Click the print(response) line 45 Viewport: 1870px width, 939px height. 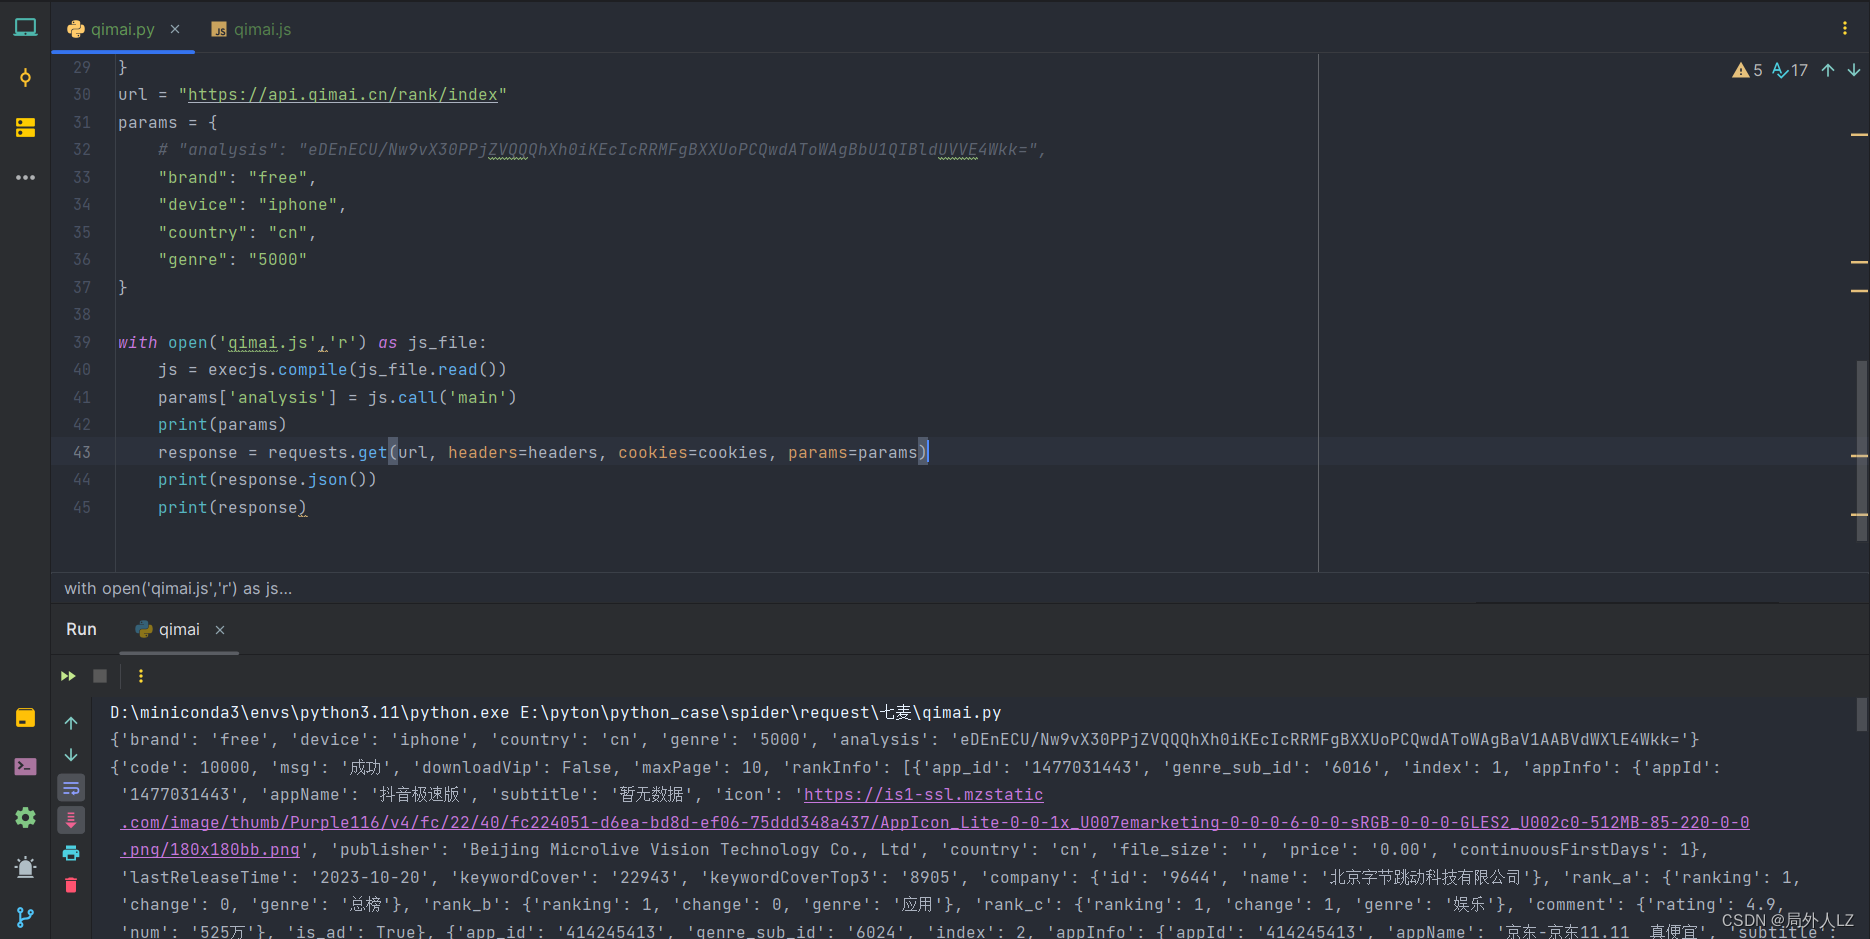coord(232,507)
